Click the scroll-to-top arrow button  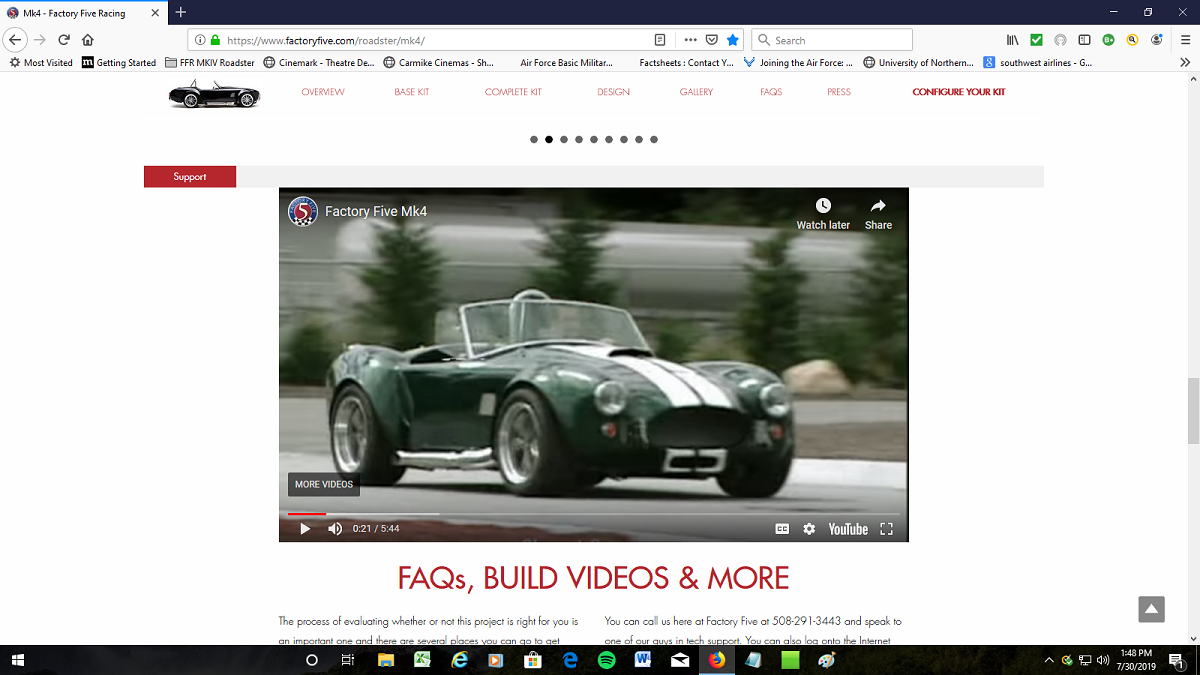click(x=1151, y=609)
